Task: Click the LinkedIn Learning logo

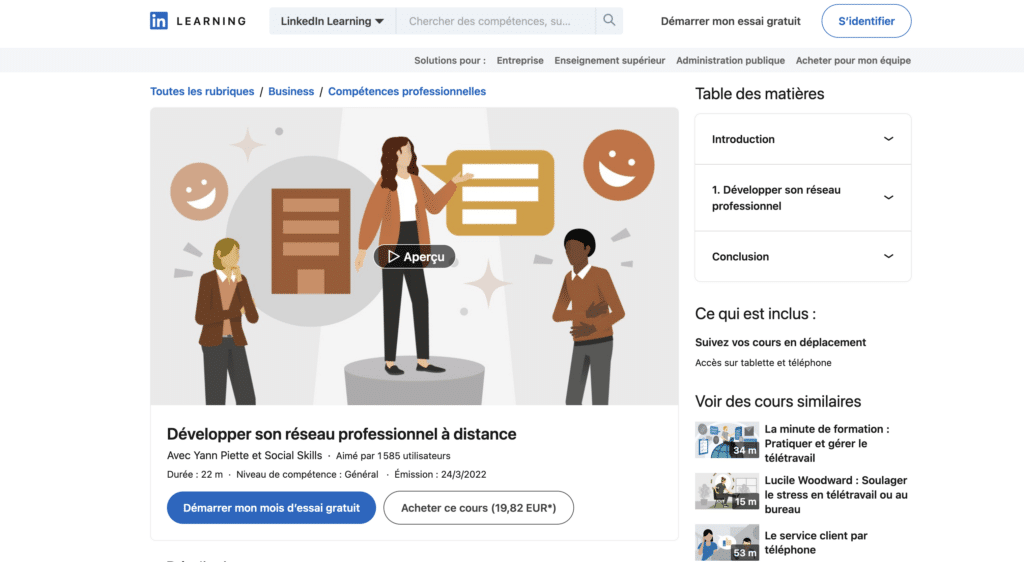Action: click(x=198, y=21)
